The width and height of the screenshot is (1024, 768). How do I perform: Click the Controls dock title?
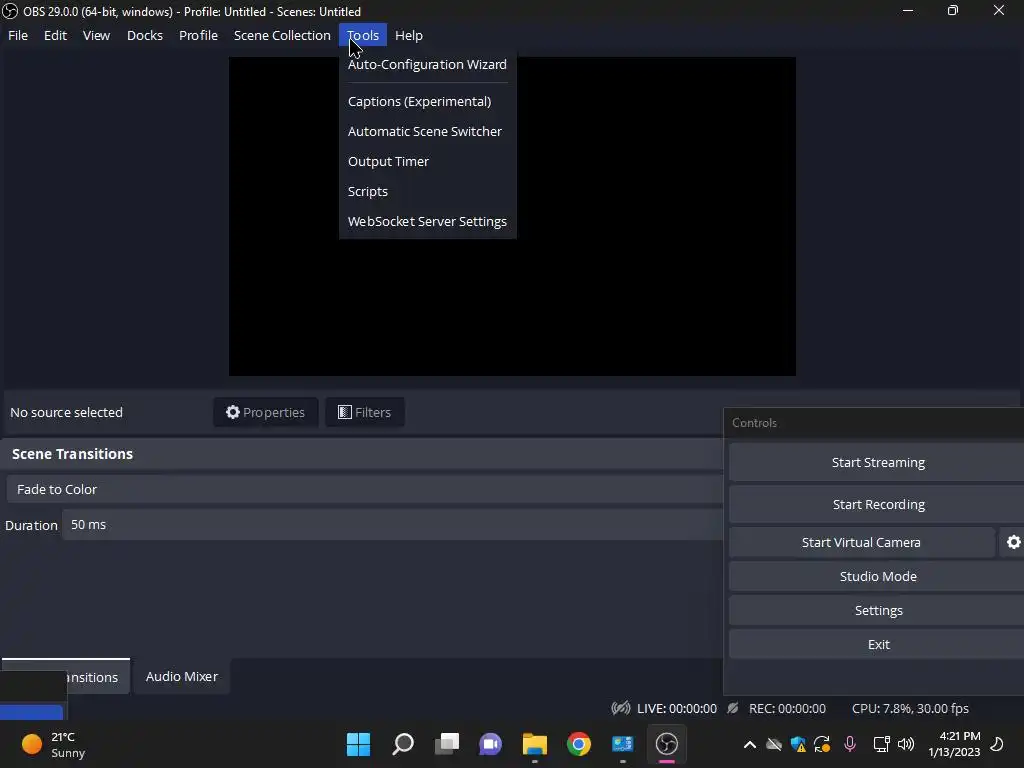754,423
